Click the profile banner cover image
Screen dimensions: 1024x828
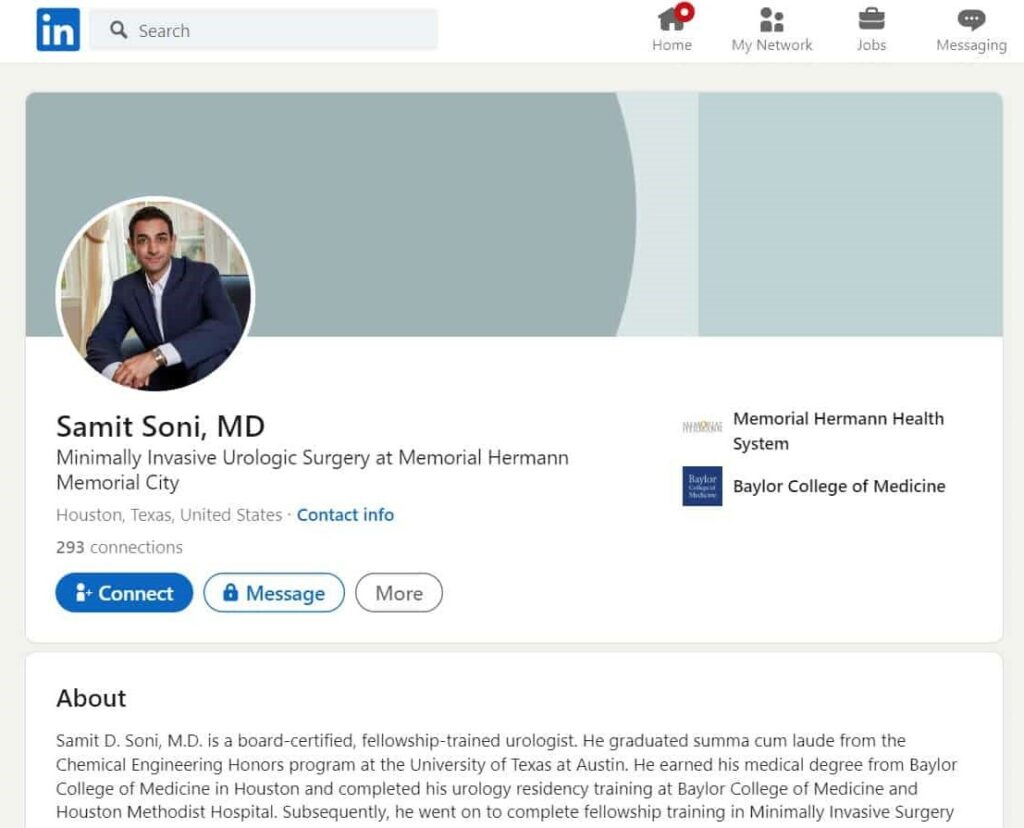tap(514, 214)
